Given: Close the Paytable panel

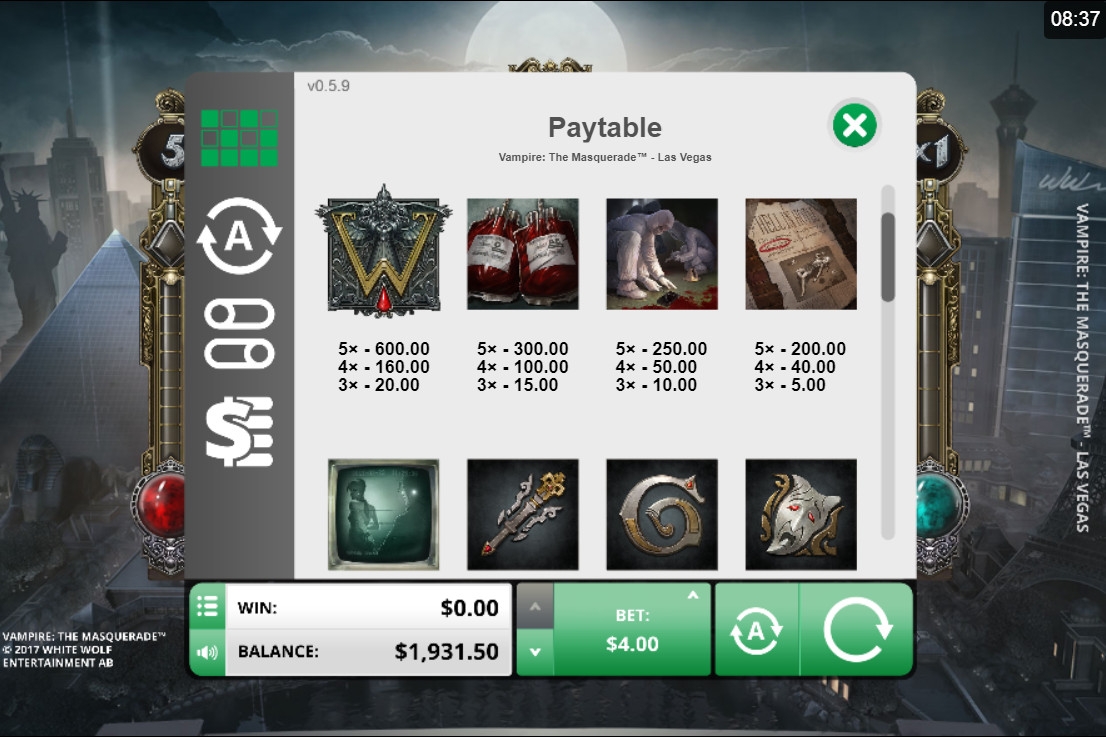Looking at the screenshot, I should [854, 126].
